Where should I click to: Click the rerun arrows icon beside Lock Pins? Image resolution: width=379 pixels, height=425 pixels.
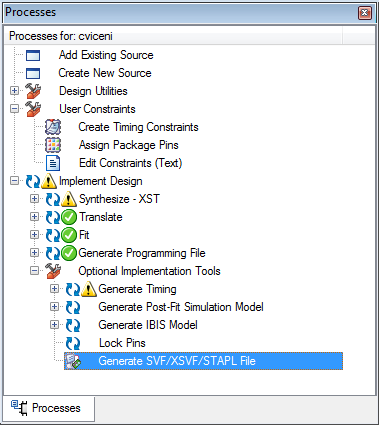(x=73, y=343)
